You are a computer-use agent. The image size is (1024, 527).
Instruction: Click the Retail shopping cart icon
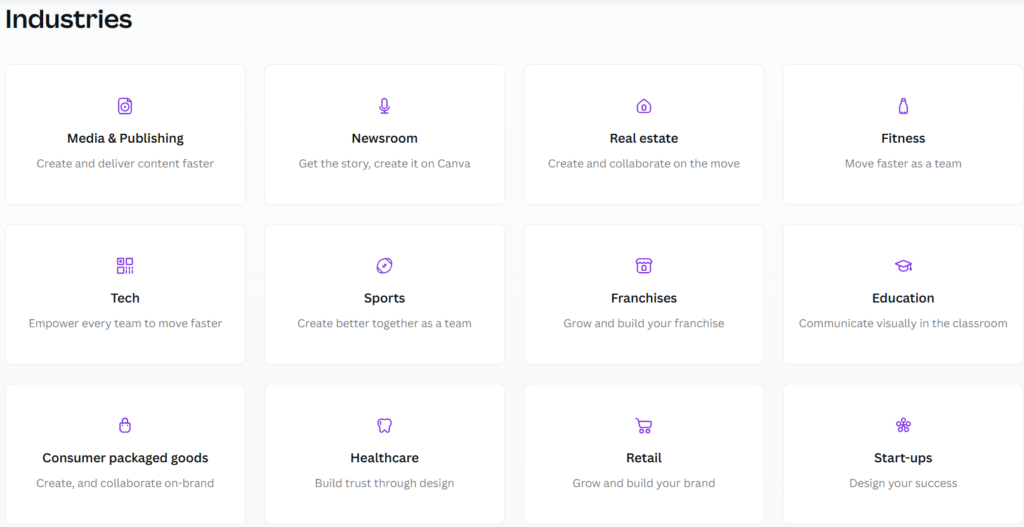pyautogui.click(x=644, y=426)
